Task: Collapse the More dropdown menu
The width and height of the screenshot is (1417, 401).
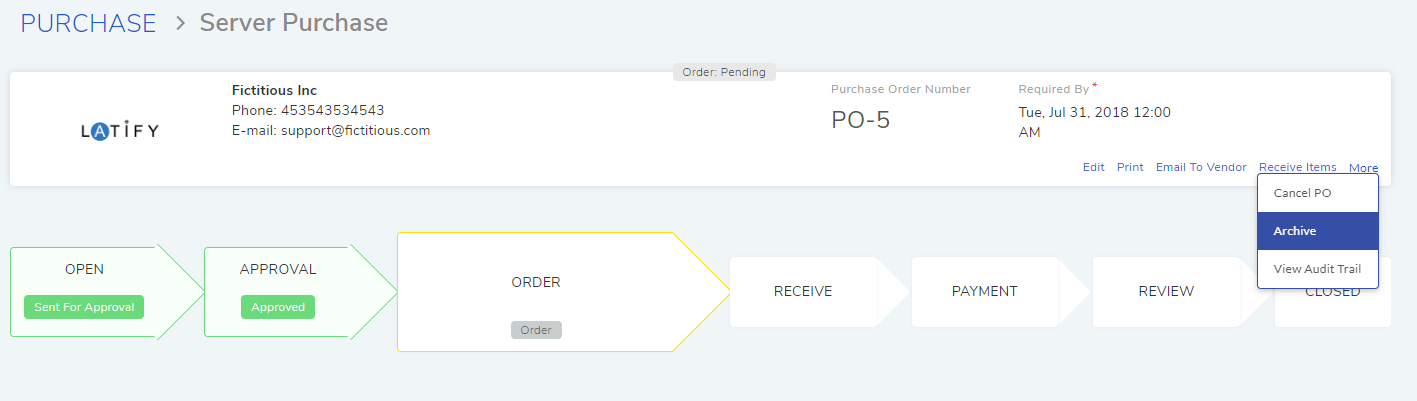Action: [x=1363, y=168]
